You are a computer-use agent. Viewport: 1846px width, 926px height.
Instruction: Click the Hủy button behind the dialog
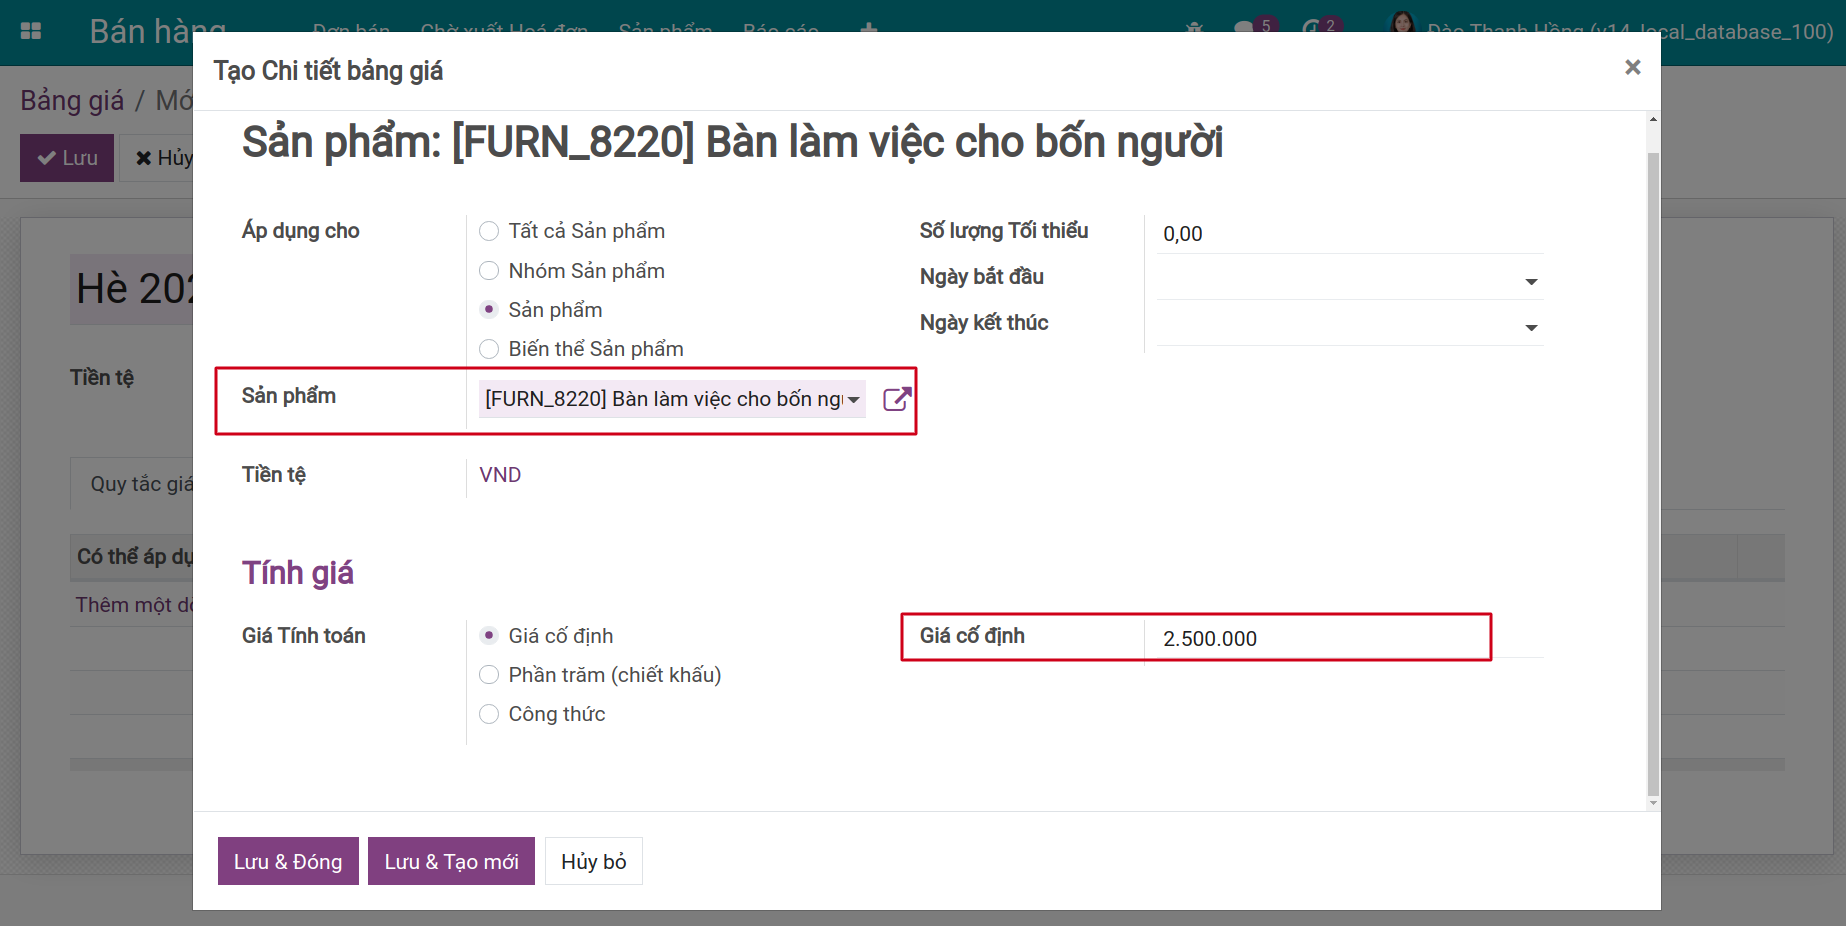pos(157,158)
